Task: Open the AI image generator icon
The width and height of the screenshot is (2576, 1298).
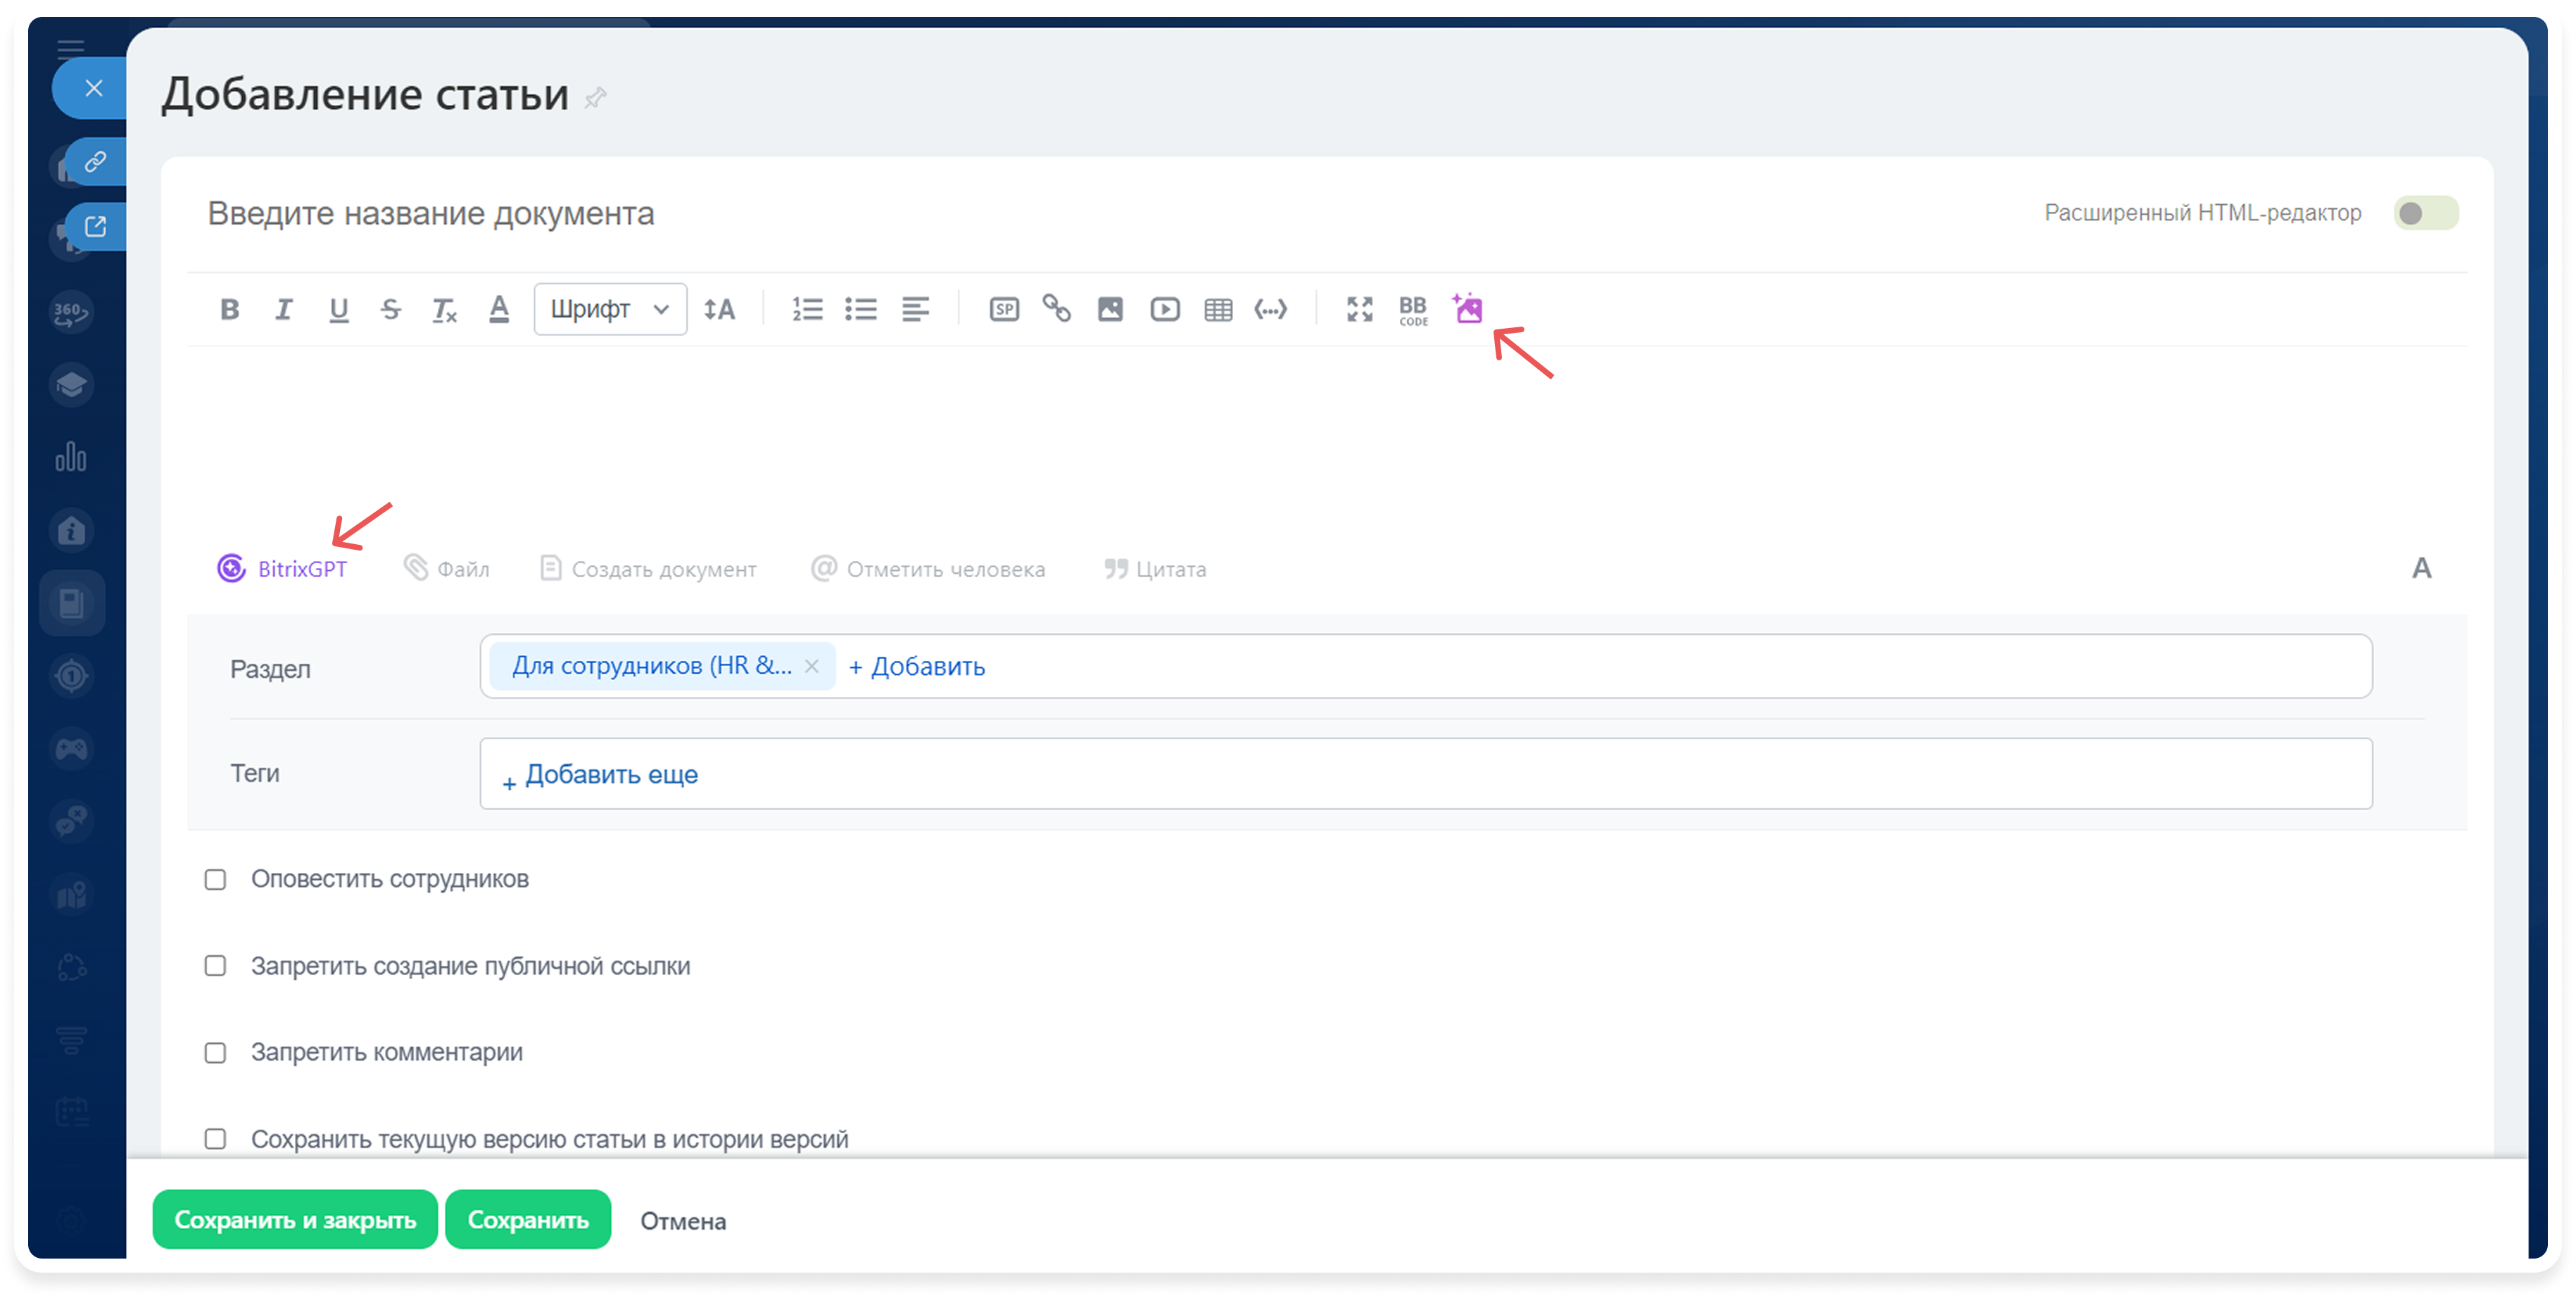Action: tap(1468, 309)
